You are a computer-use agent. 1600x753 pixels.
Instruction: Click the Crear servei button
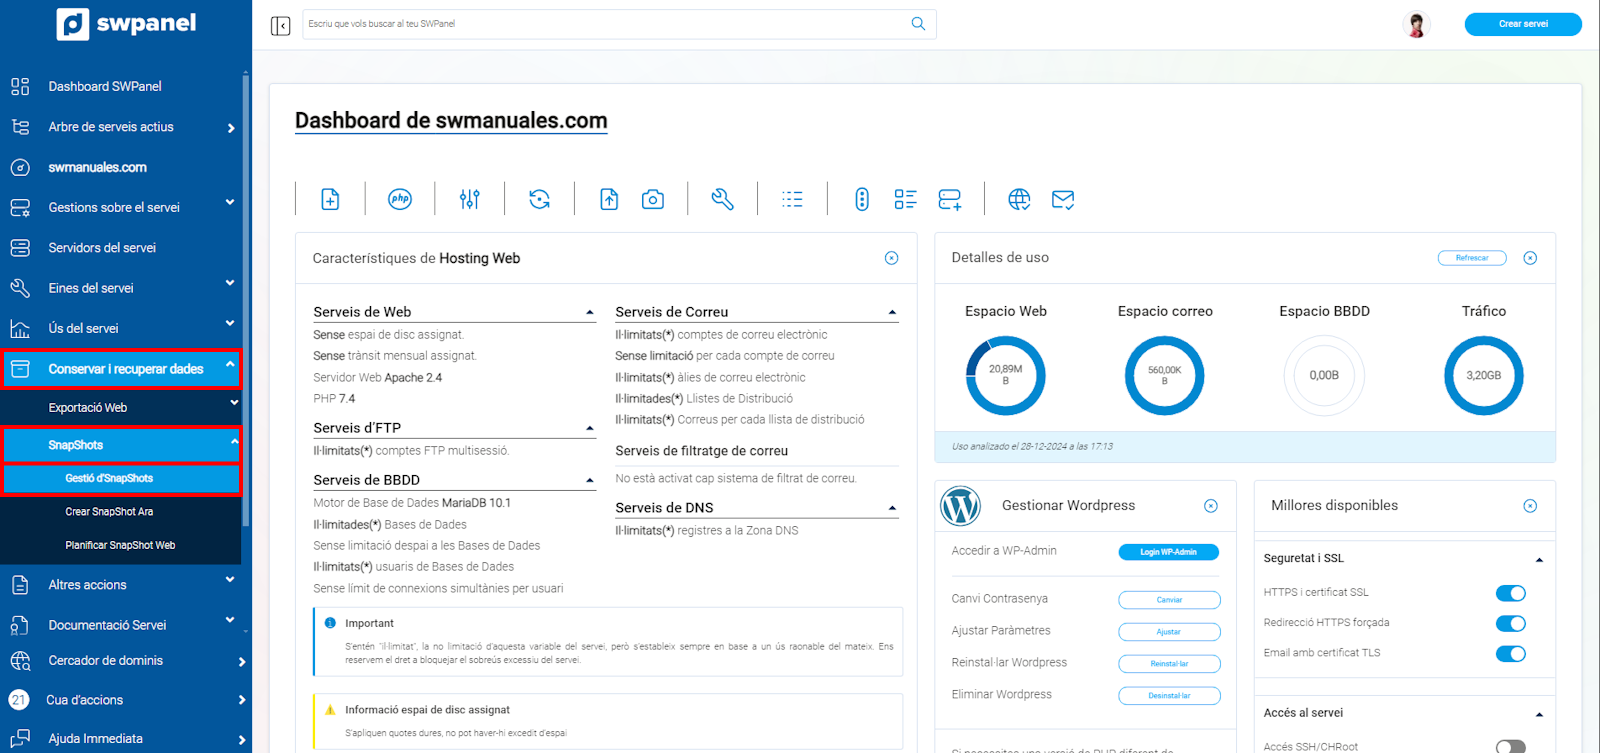(x=1522, y=24)
